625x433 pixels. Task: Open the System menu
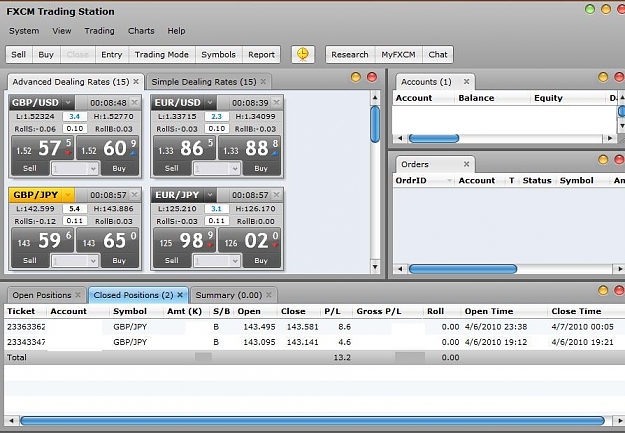point(24,31)
